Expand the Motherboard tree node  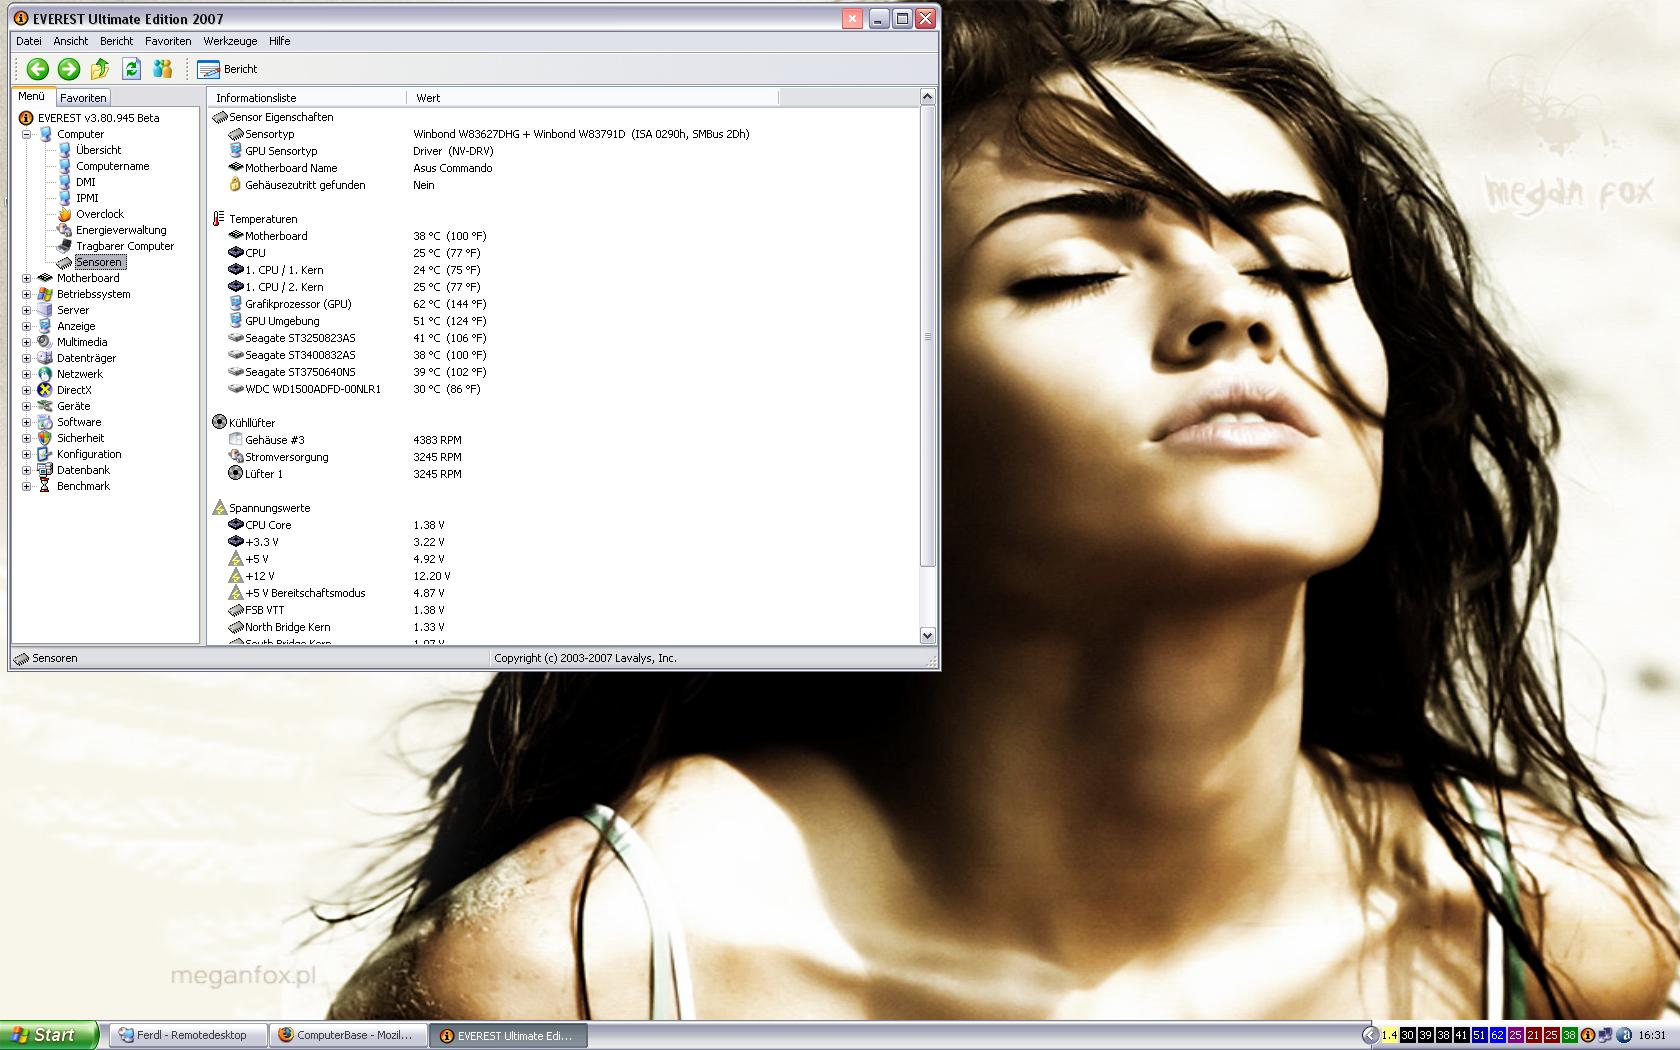[27, 278]
